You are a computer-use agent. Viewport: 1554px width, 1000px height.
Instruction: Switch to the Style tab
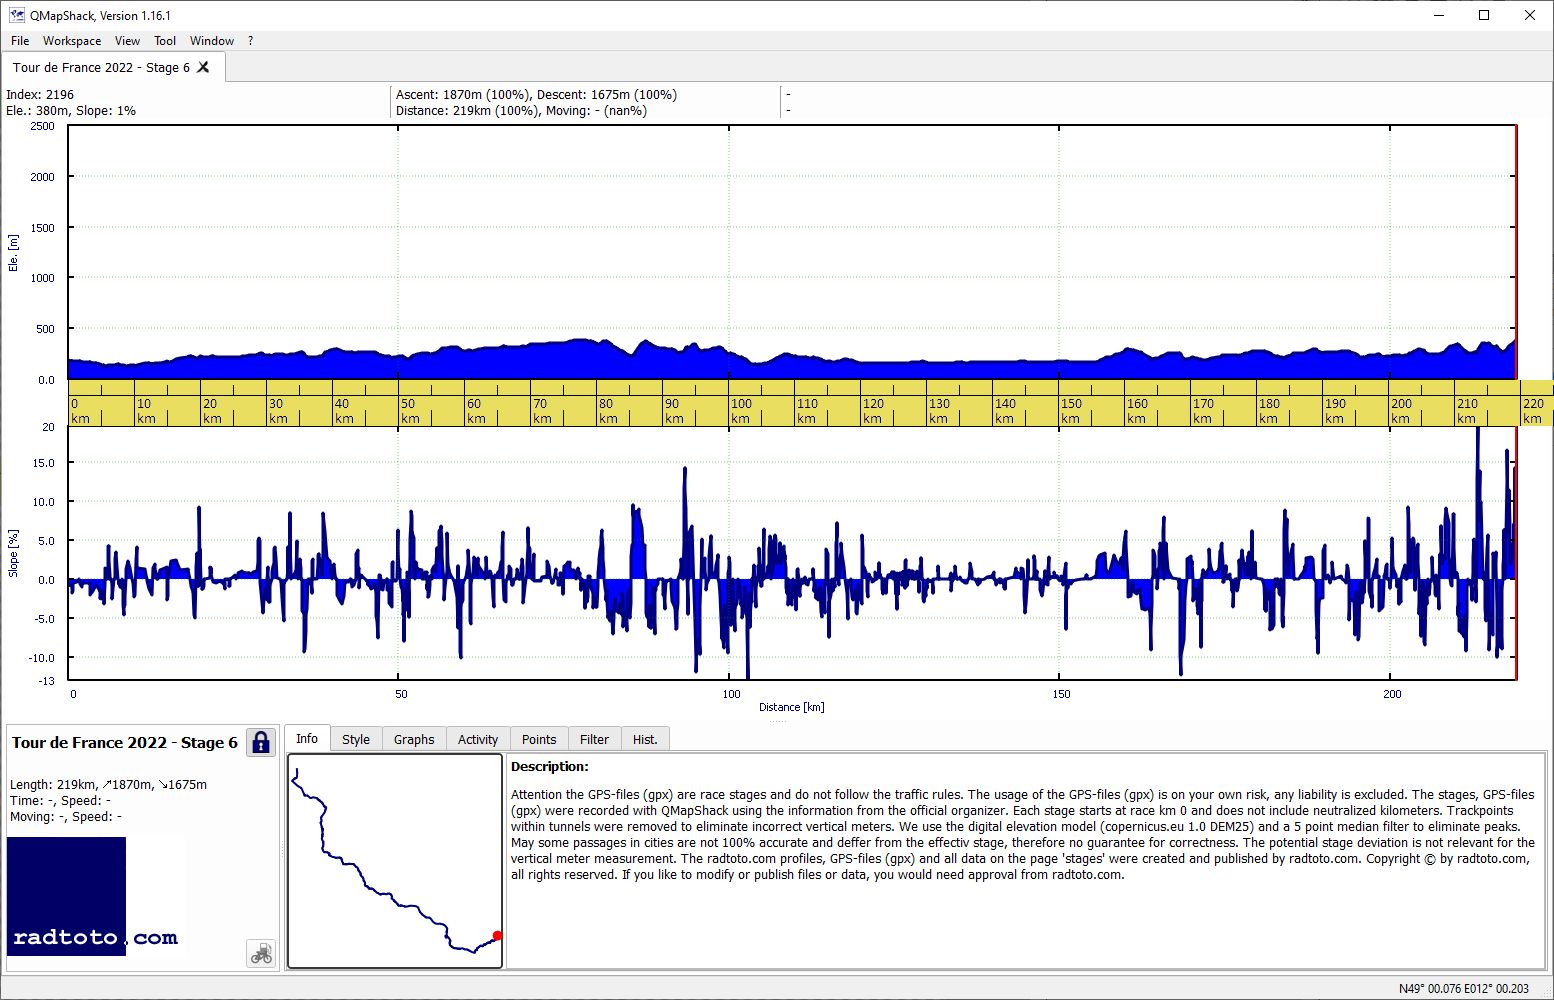coord(355,739)
